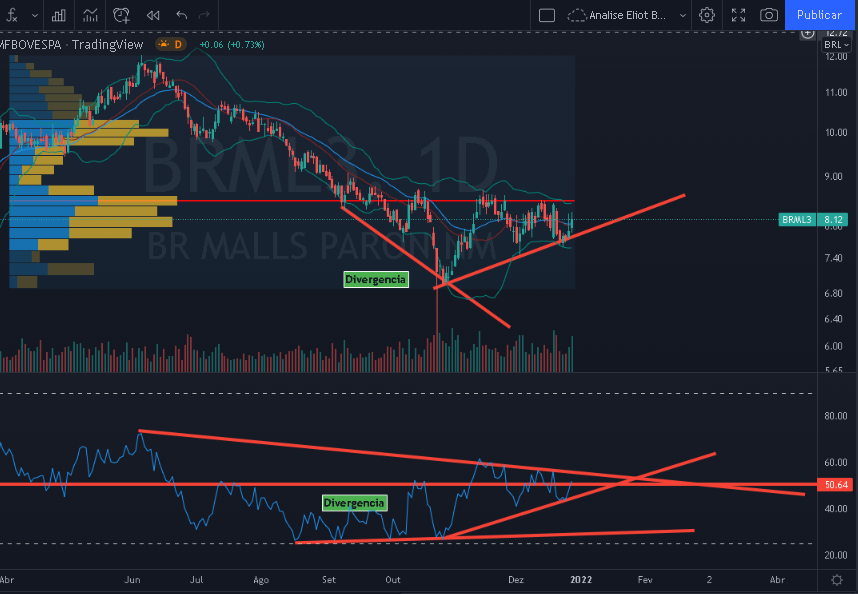Click the 6.80 price axis label
858x594 pixels.
click(833, 293)
